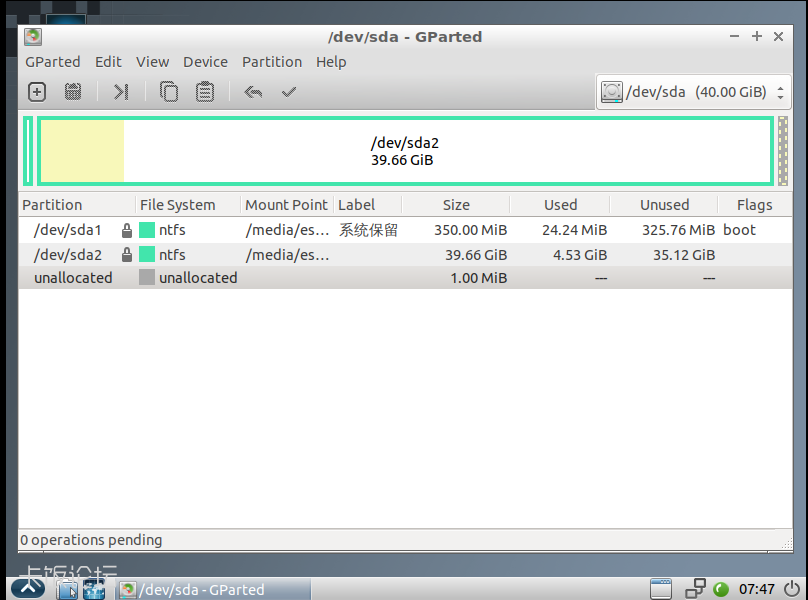Sort by the Size column header
Image resolution: width=808 pixels, height=600 pixels.
[x=456, y=205]
